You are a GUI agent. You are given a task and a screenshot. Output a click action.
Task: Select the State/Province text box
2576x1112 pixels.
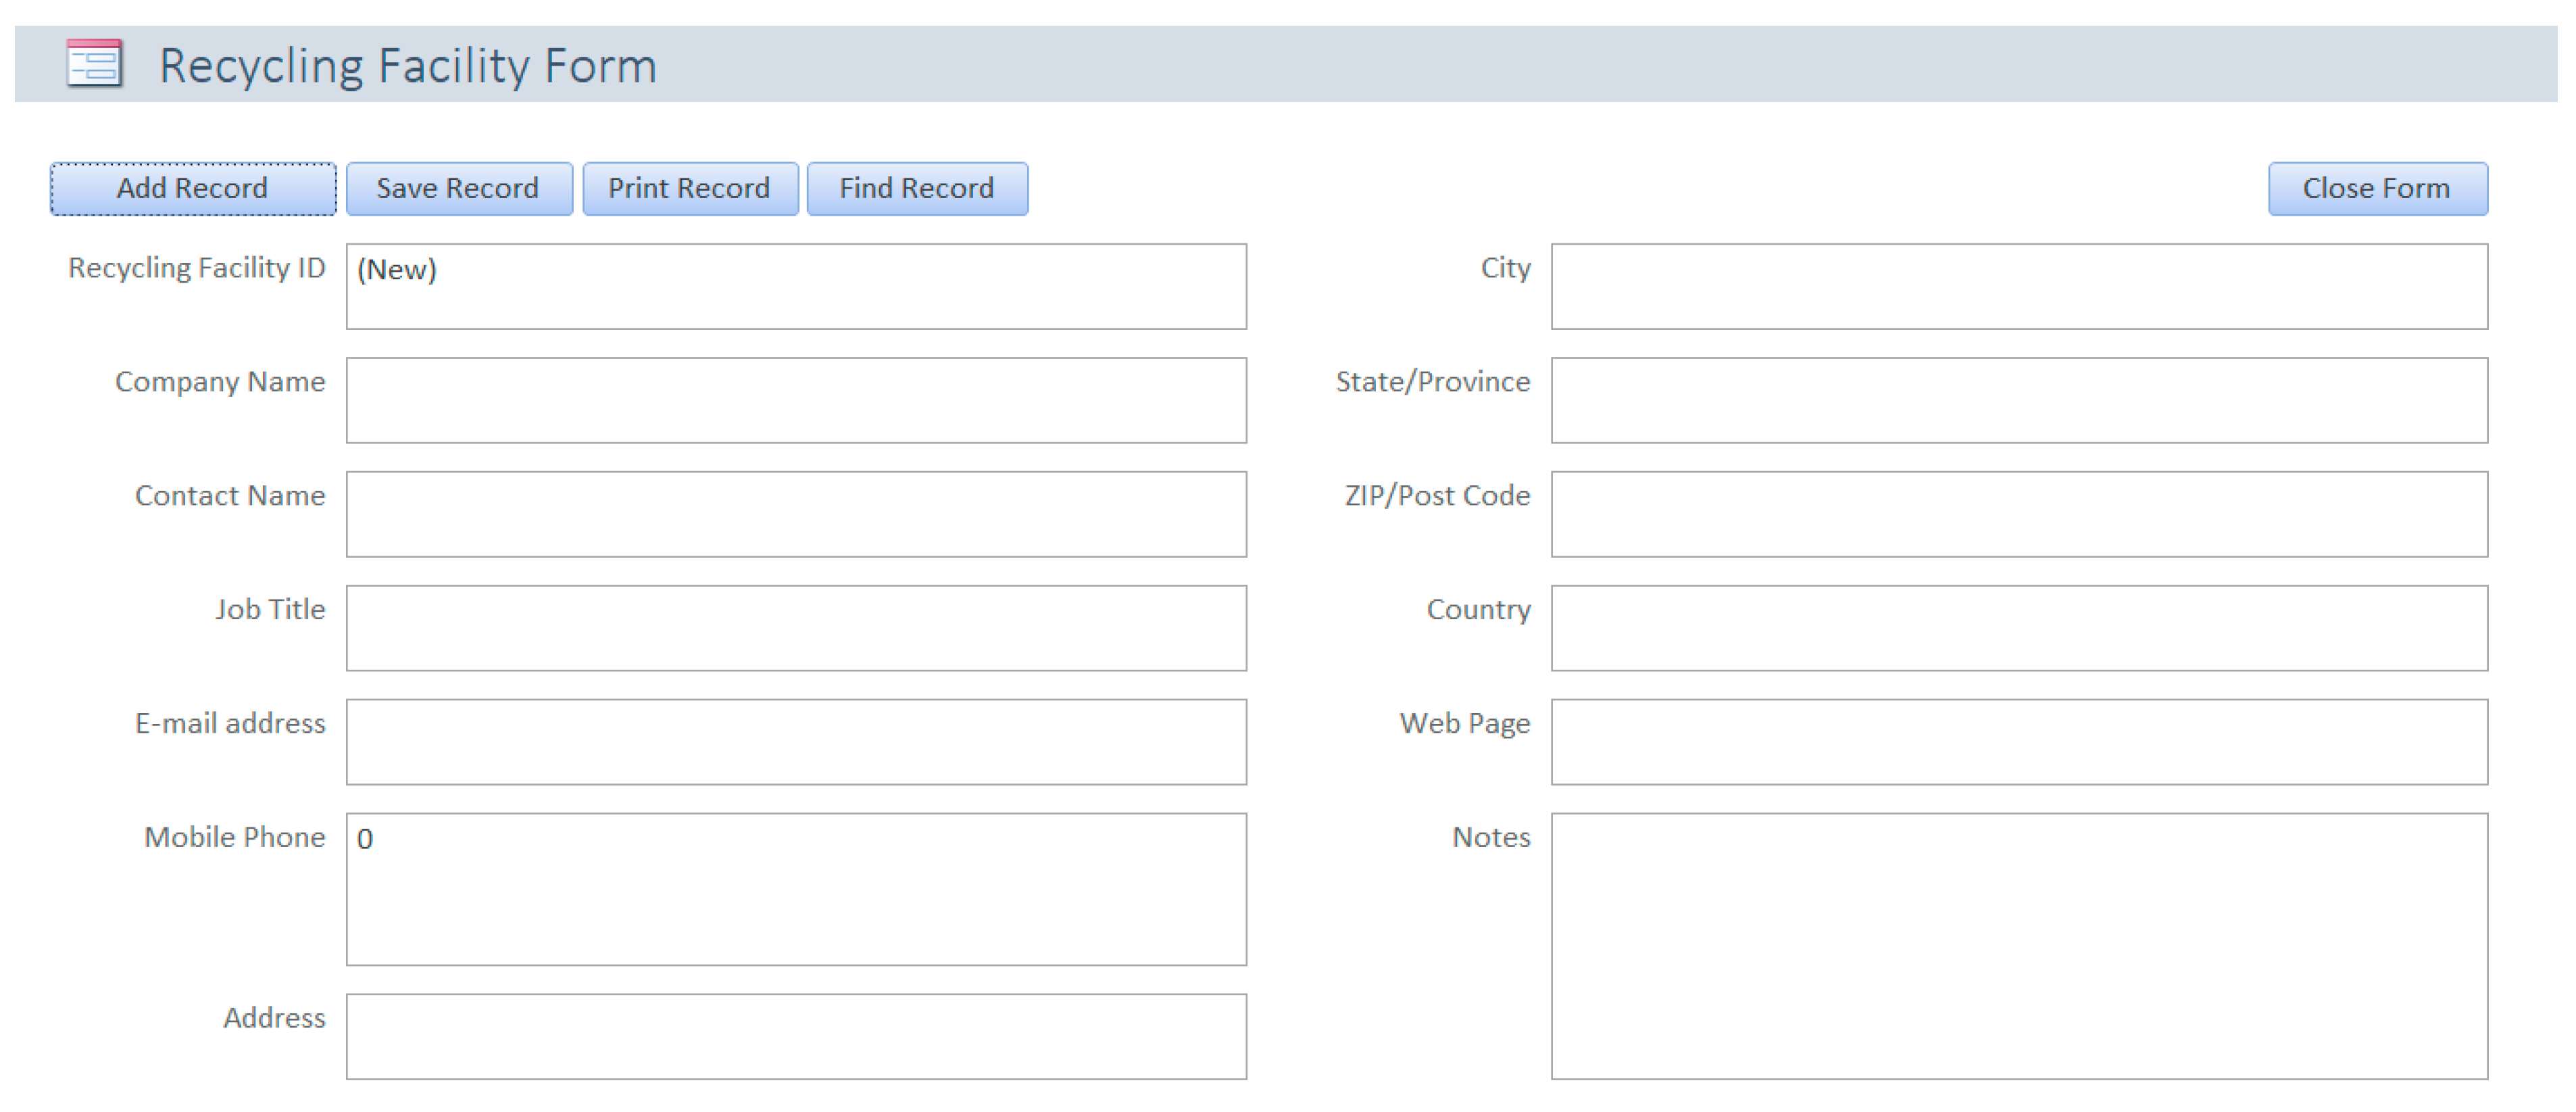pyautogui.click(x=2018, y=400)
